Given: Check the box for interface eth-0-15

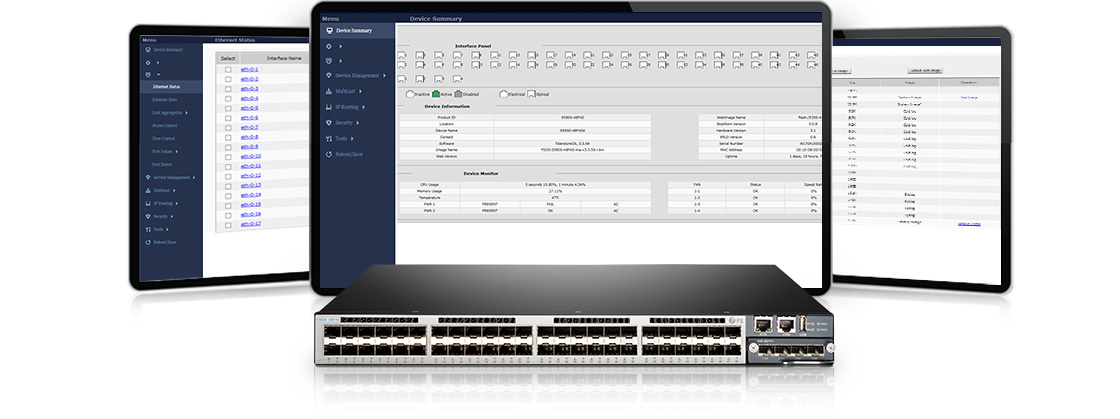Looking at the screenshot, I should (228, 206).
